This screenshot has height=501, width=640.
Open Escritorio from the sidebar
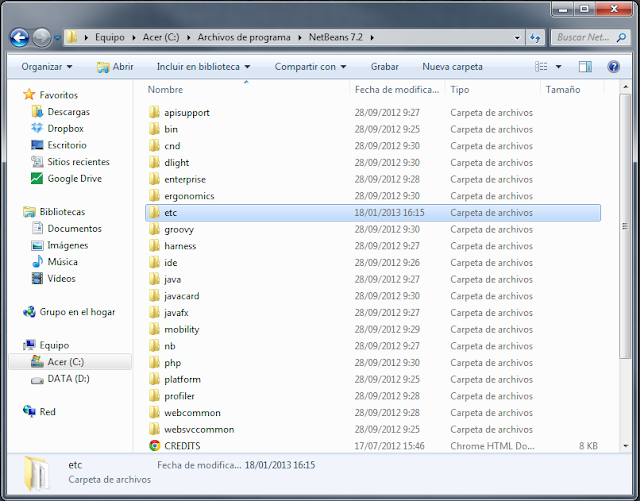[x=67, y=145]
